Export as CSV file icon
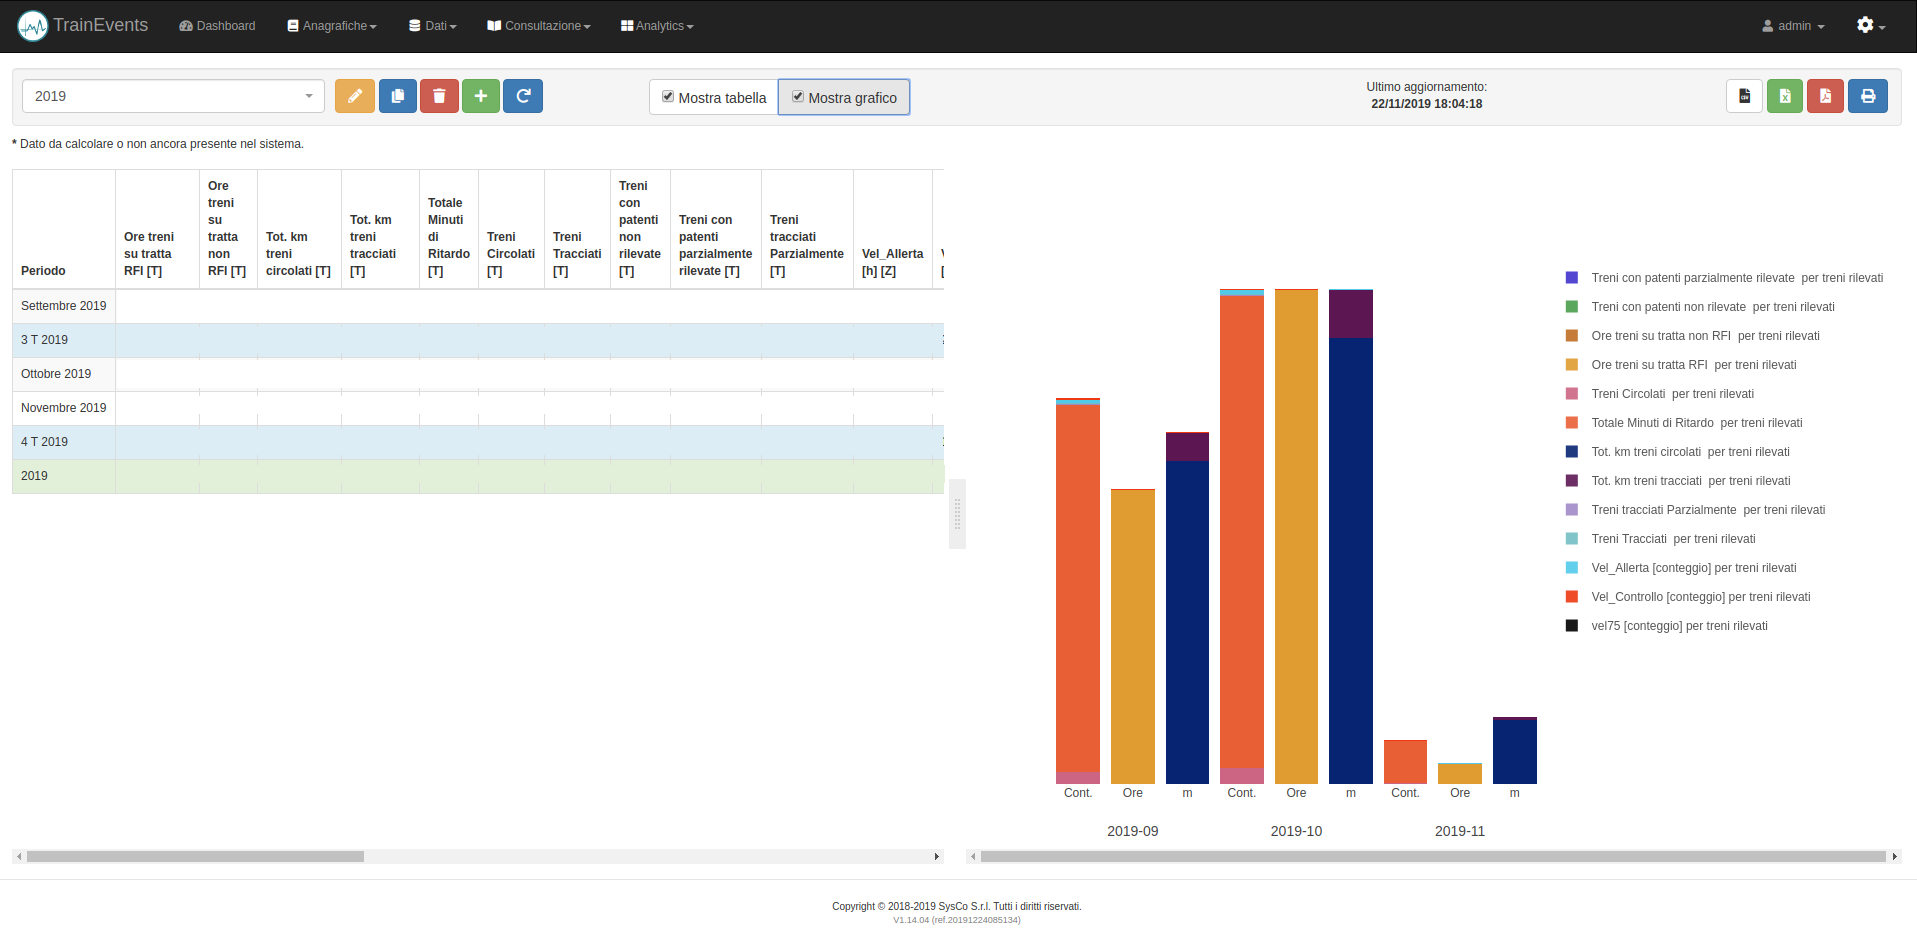 click(1744, 96)
